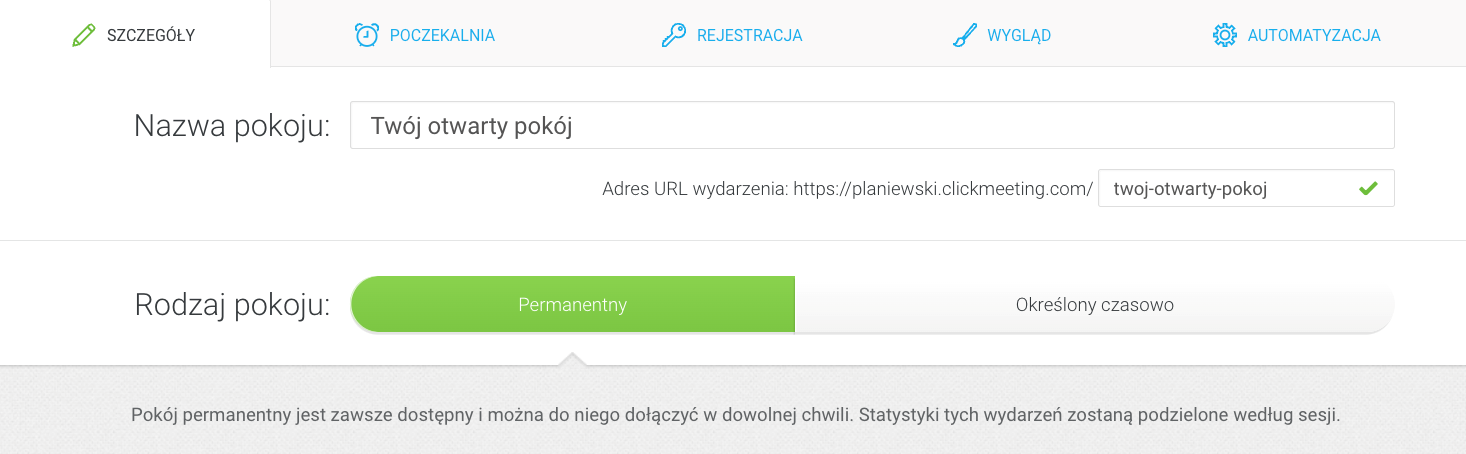Viewport: 1466px width, 454px height.
Task: Click the 'twoj-otwarty-pokoj' URL slug field
Action: (1226, 188)
